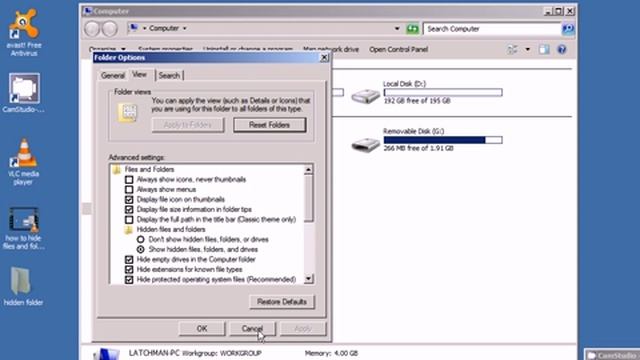The height and width of the screenshot is (360, 640).
Task: Switch to the Search tab
Action: [169, 76]
